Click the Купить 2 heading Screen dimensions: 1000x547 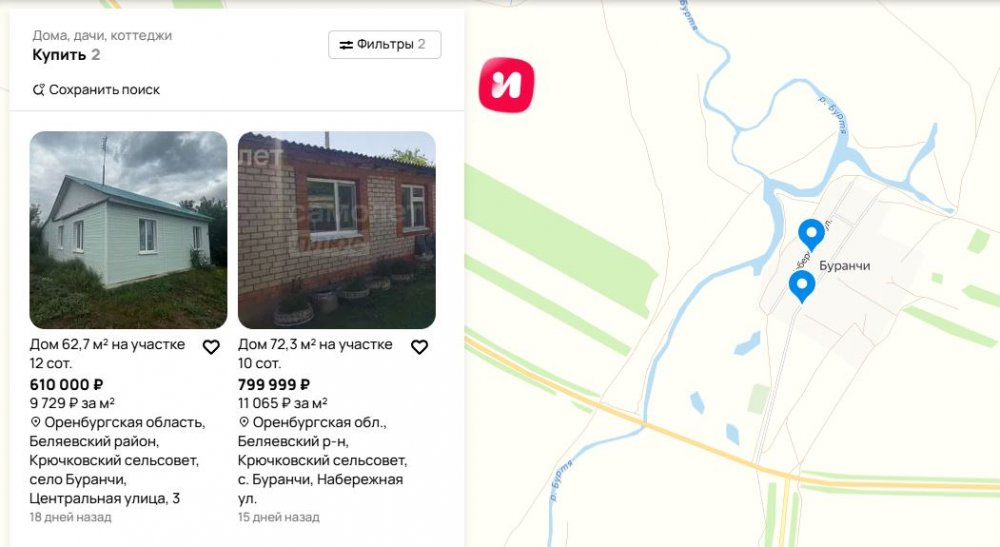coord(66,55)
